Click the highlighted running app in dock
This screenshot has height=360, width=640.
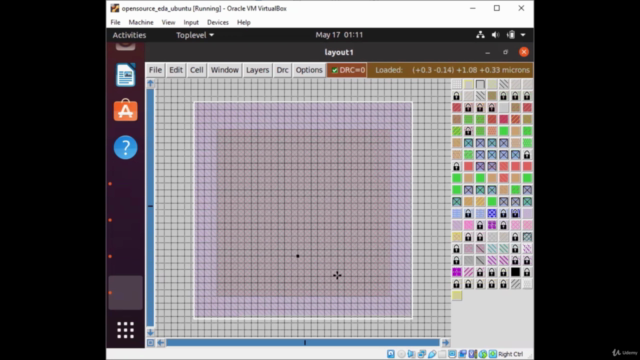125,293
